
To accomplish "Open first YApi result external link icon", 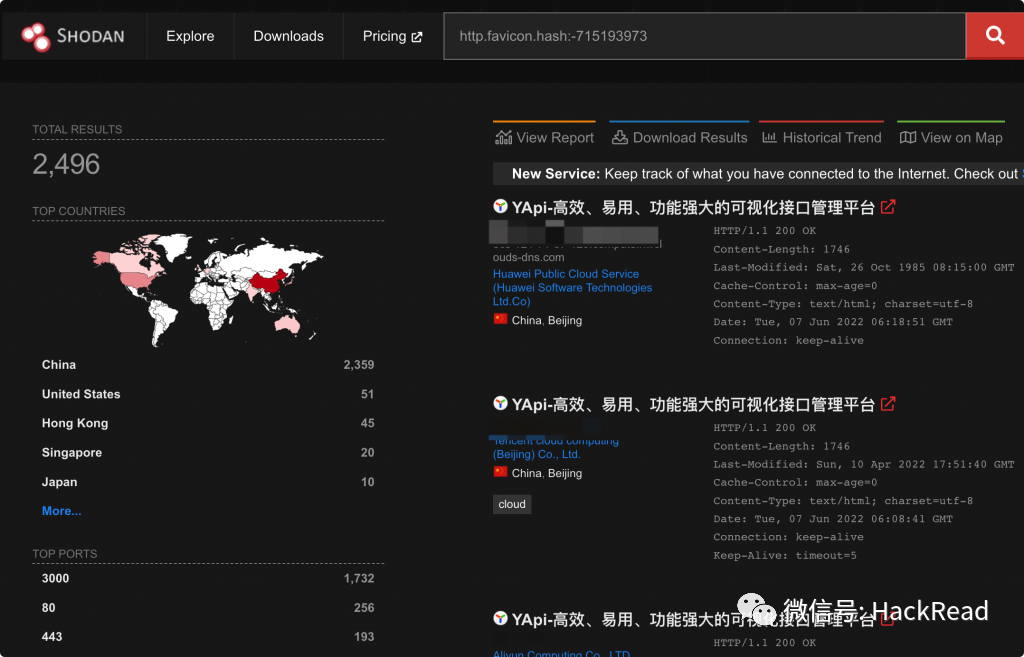I will coord(888,207).
